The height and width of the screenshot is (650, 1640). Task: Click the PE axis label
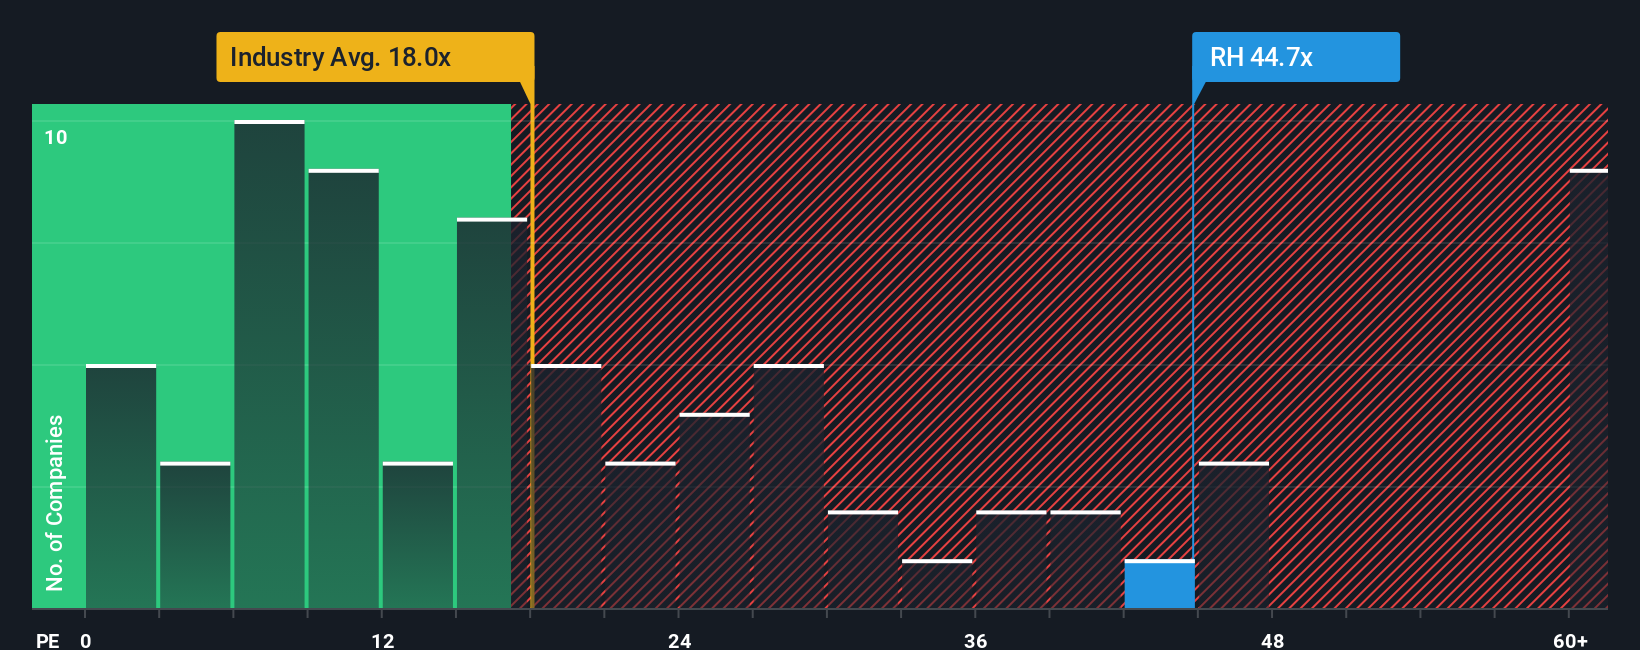click(x=48, y=641)
